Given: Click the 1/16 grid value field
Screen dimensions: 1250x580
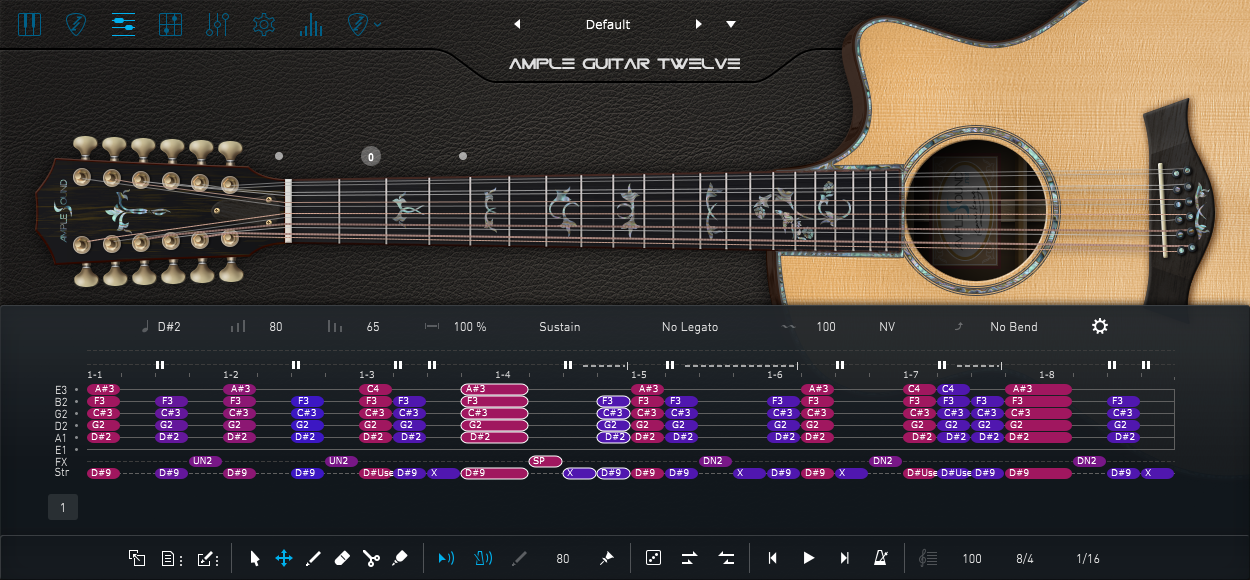Looking at the screenshot, I should (1088, 559).
